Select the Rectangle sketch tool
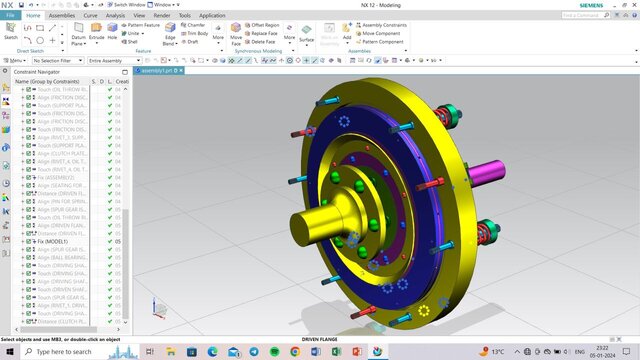This screenshot has width=640, height=360. click(40, 28)
